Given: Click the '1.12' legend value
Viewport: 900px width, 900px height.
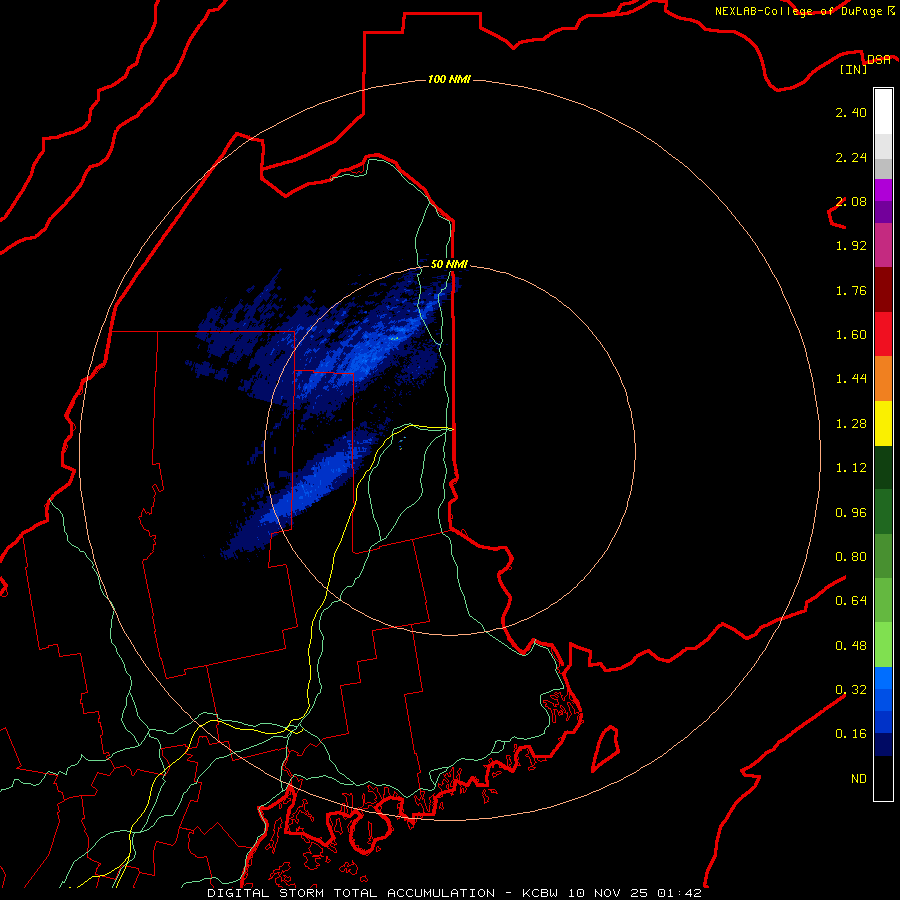Looking at the screenshot, I should 851,468.
